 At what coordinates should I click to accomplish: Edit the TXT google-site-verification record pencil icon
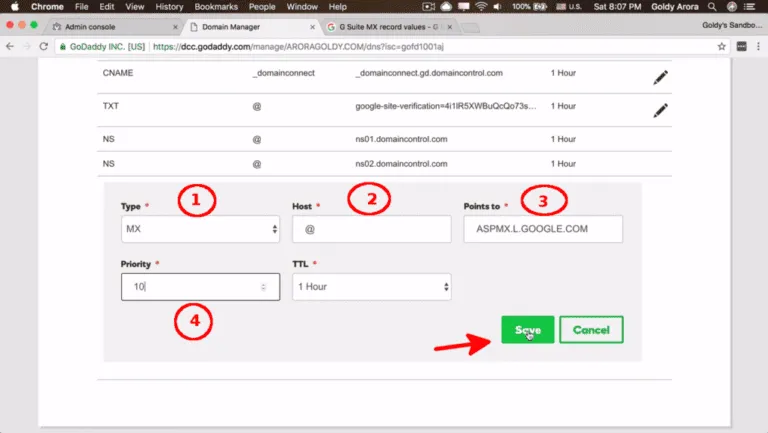point(660,110)
